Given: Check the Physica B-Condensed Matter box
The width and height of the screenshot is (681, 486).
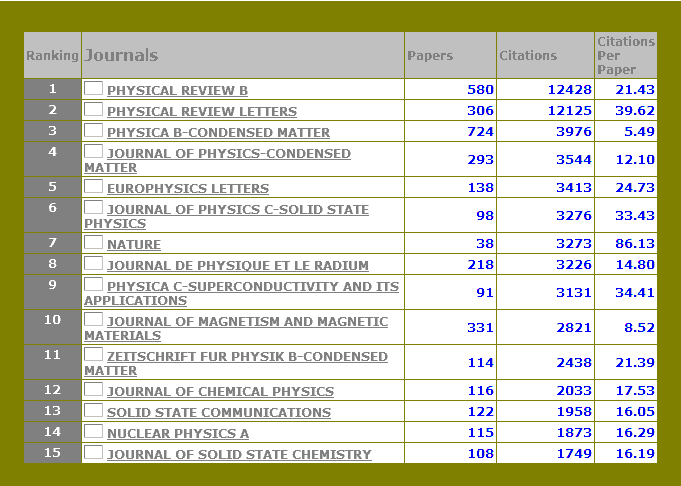Looking at the screenshot, I should click(93, 130).
